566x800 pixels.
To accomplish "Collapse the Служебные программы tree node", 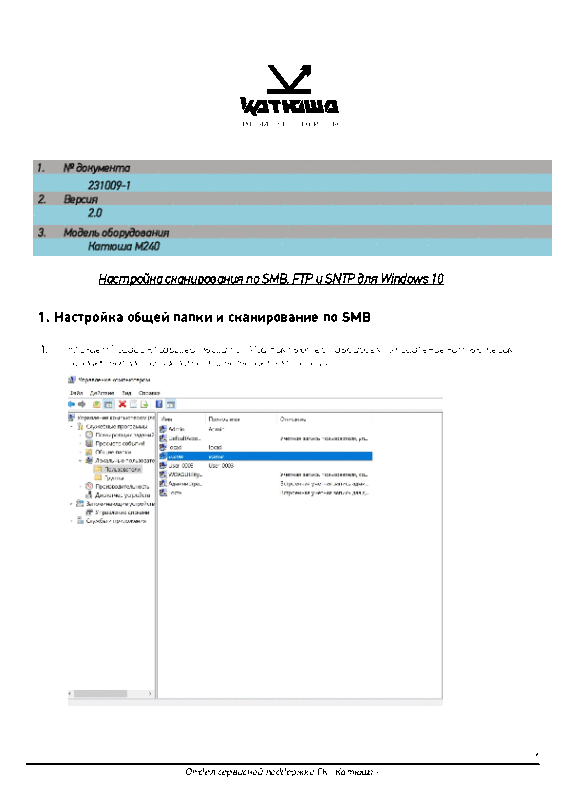I will (x=71, y=426).
